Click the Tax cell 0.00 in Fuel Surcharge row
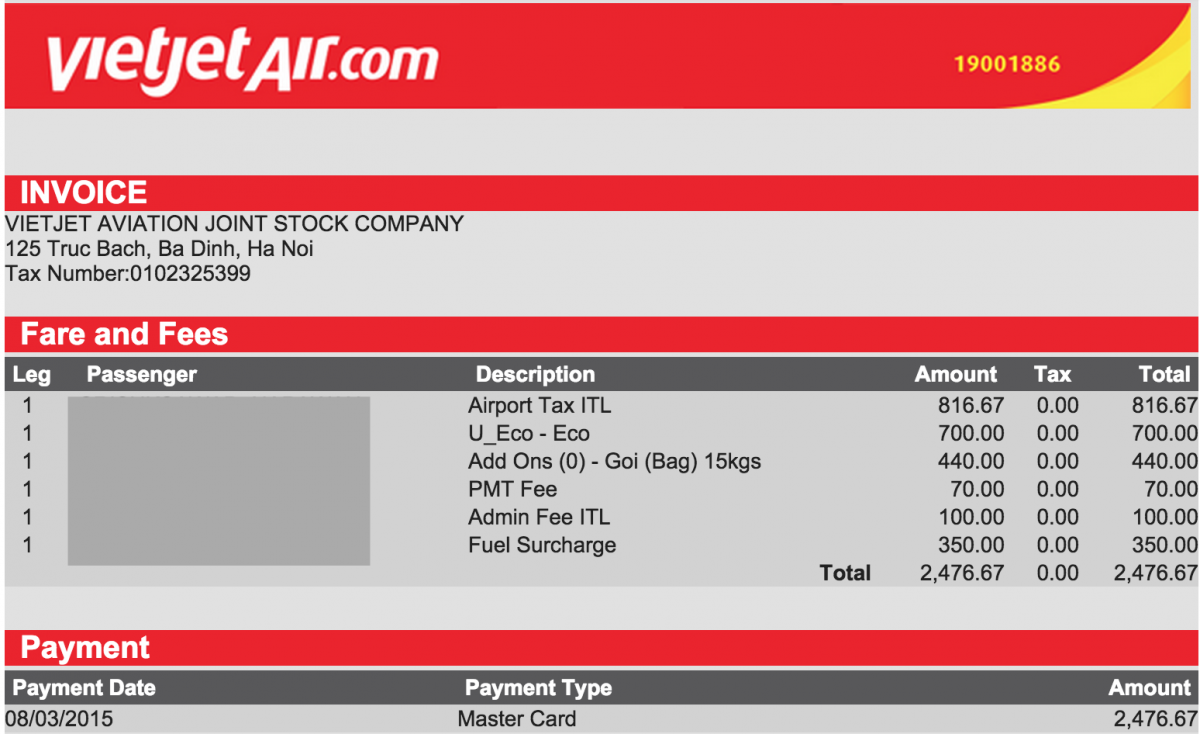The width and height of the screenshot is (1200, 734). point(1058,546)
